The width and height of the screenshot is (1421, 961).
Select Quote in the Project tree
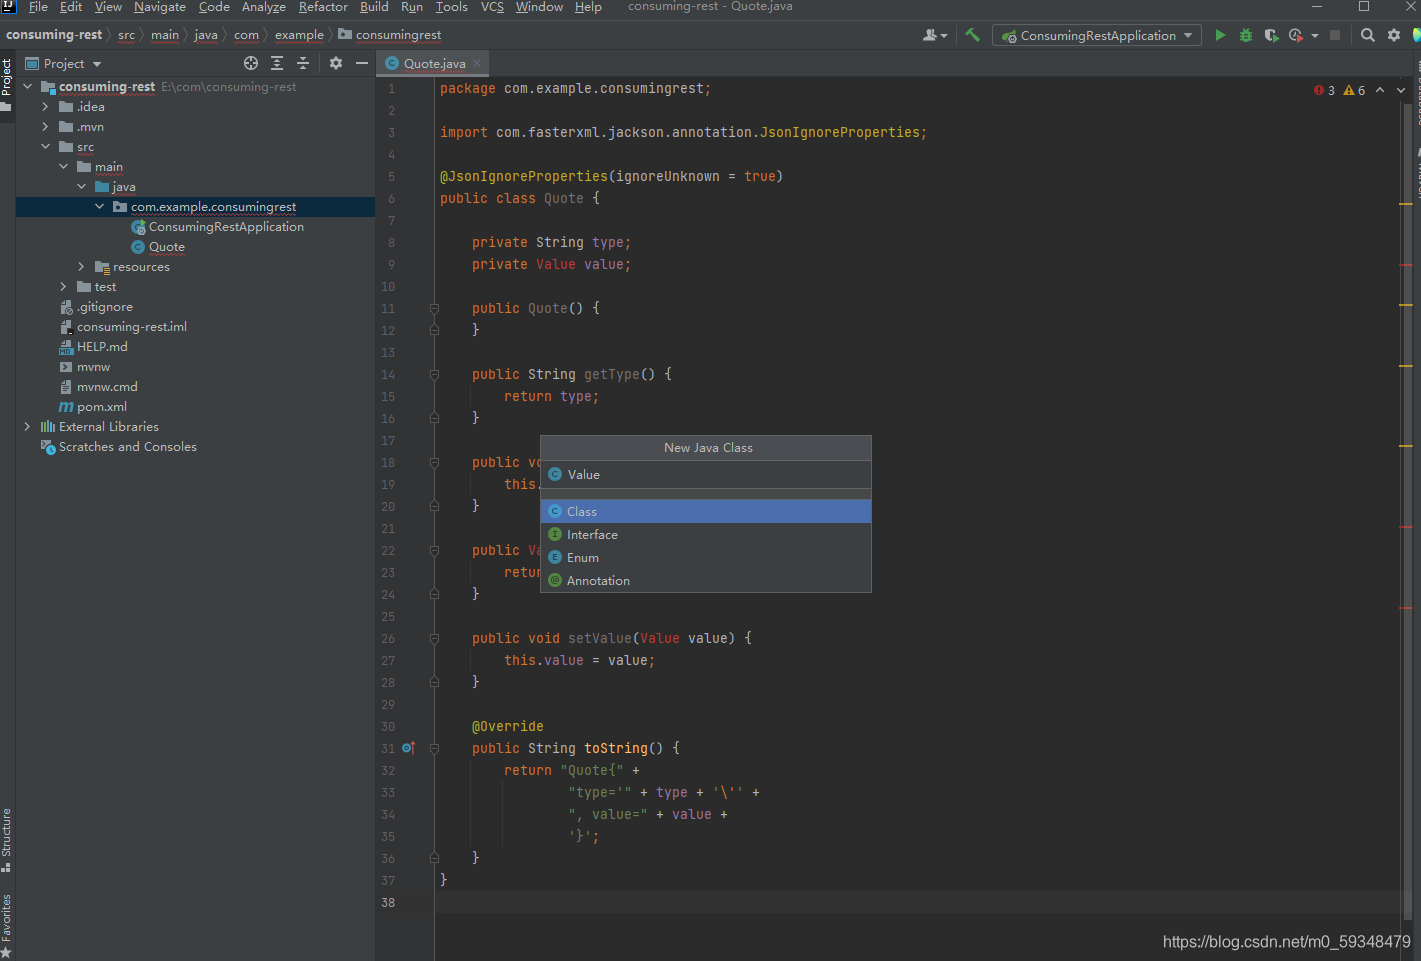[x=166, y=246]
